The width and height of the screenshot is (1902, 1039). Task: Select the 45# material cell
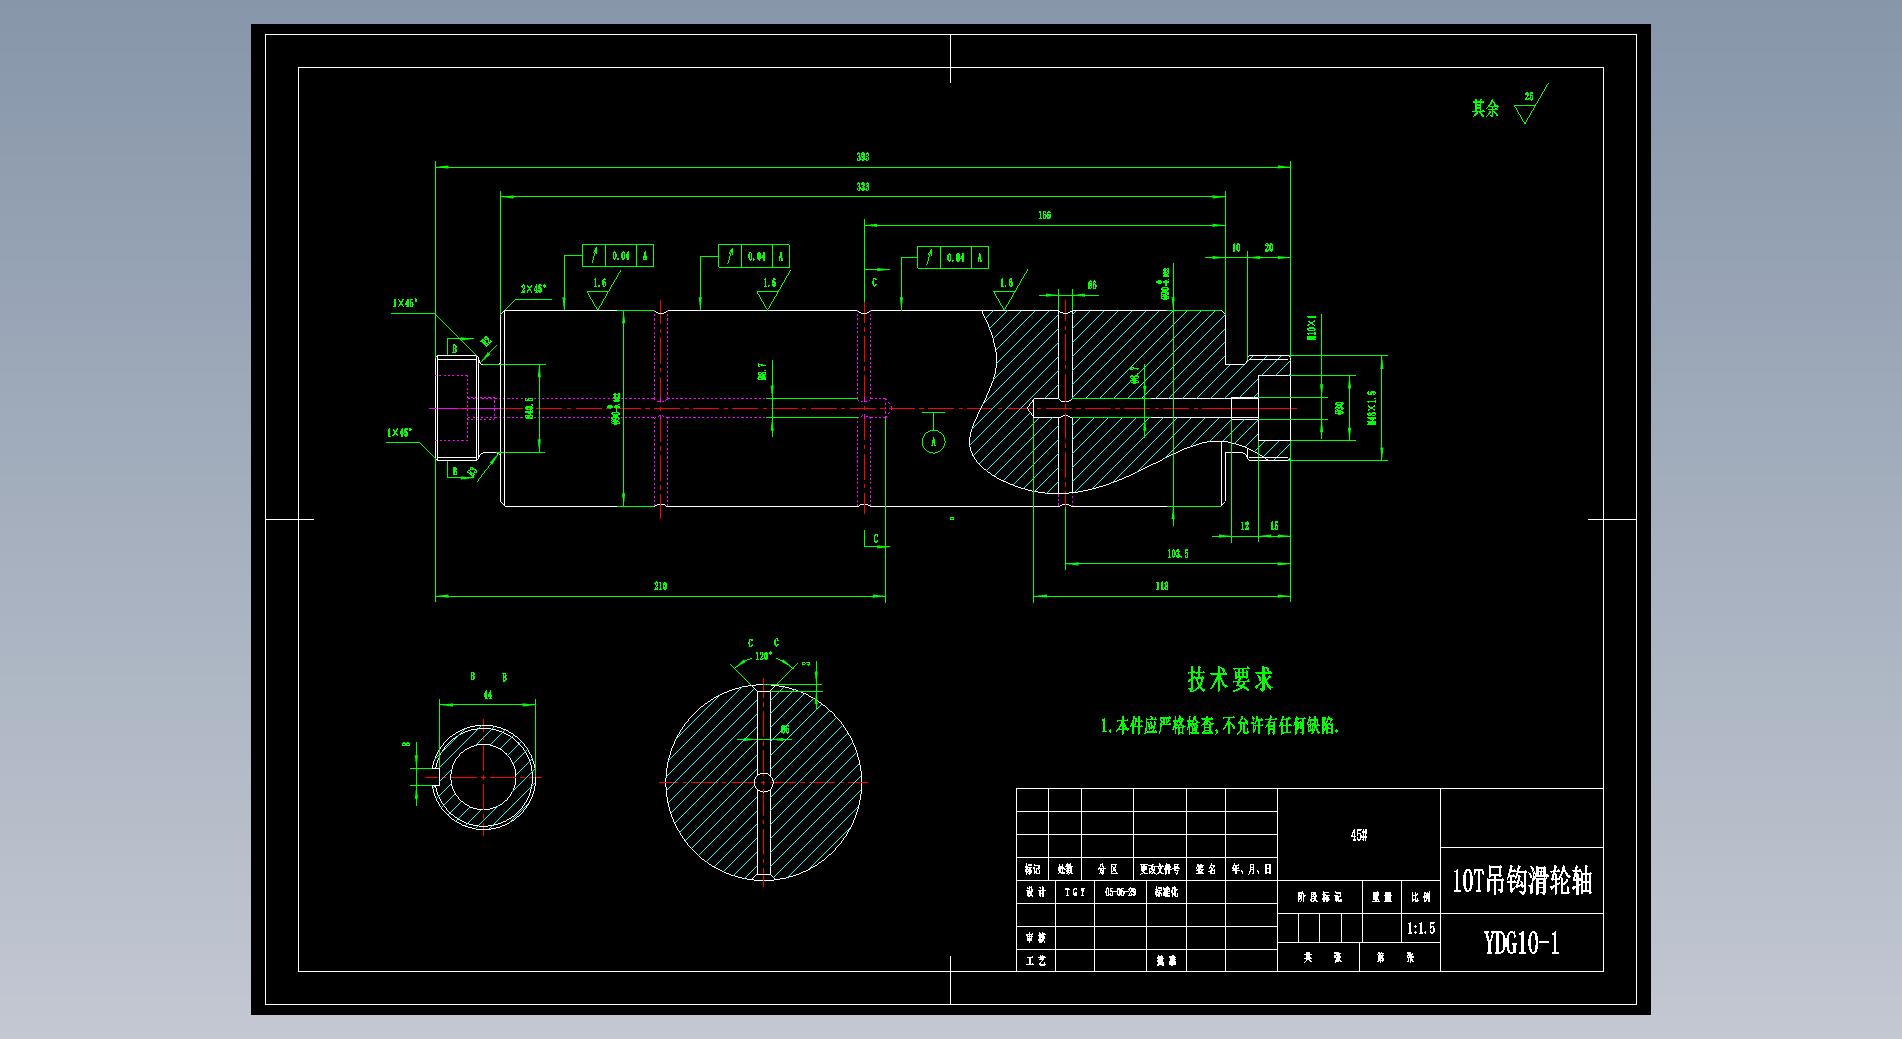pos(1358,835)
